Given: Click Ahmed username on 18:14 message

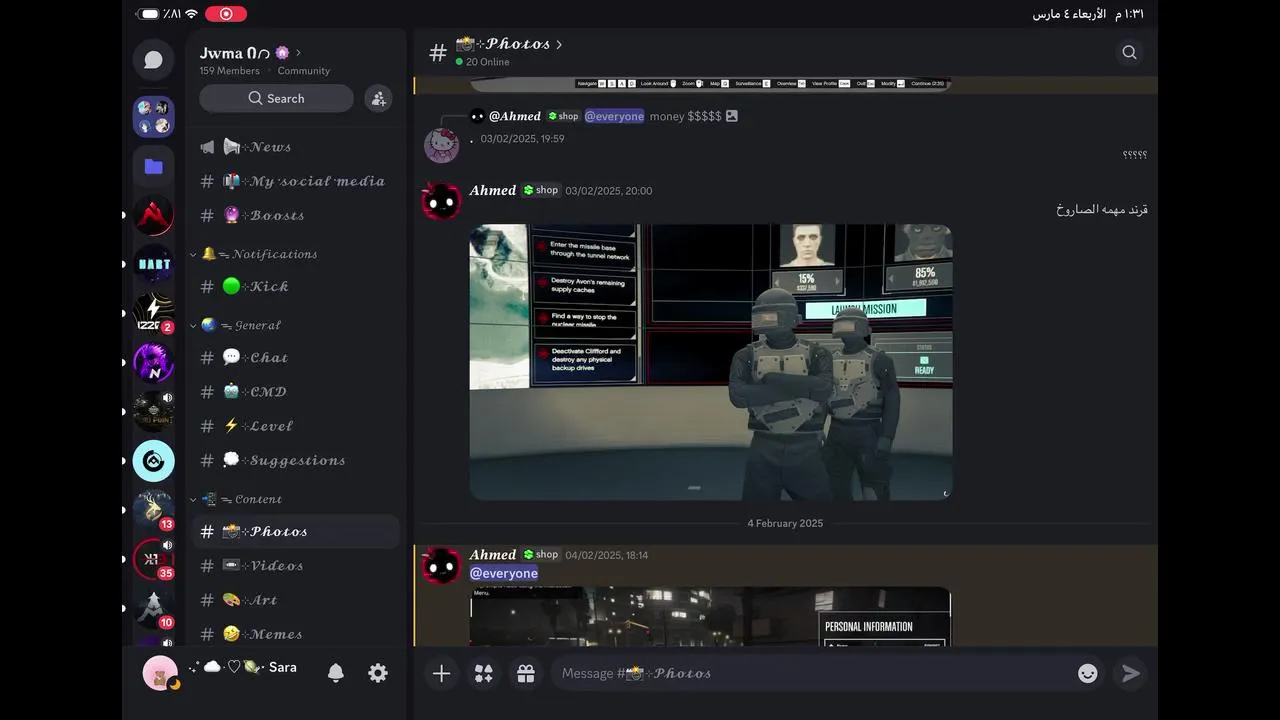Looking at the screenshot, I should (x=493, y=554).
